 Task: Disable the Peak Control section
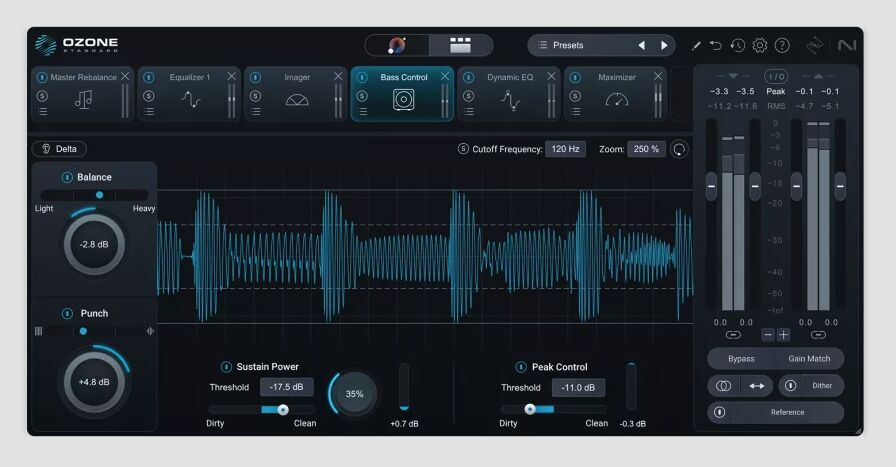coord(521,367)
